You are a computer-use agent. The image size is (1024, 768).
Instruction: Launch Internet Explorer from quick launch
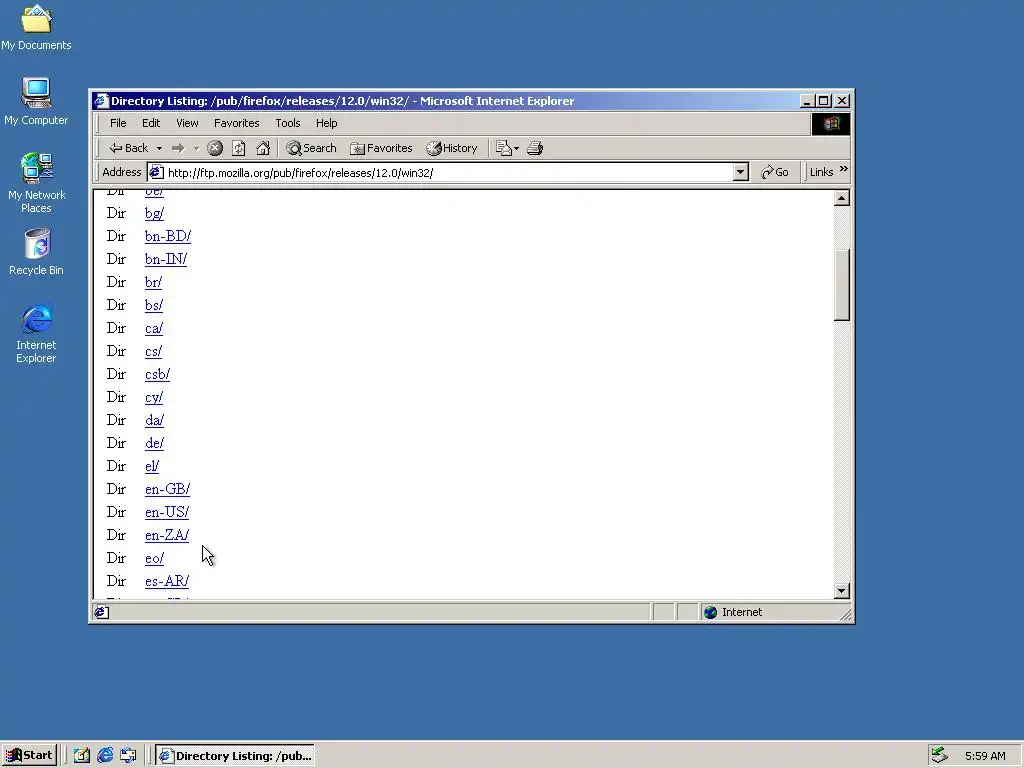pyautogui.click(x=105, y=756)
